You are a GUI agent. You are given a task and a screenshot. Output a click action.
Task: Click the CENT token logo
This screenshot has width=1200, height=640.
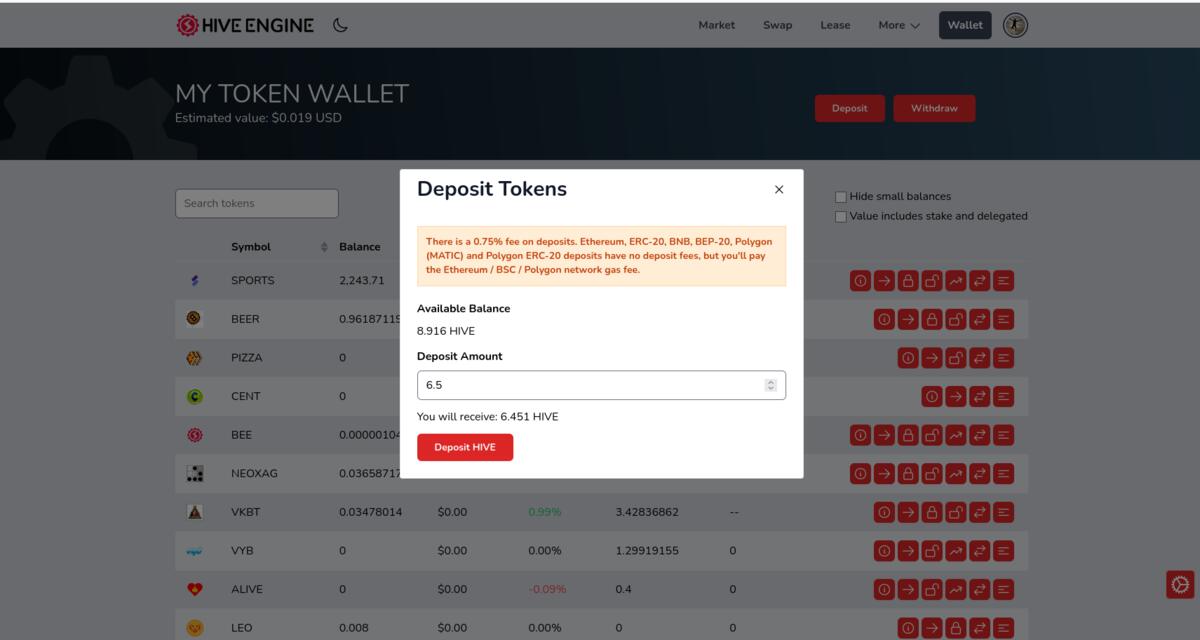[194, 397]
